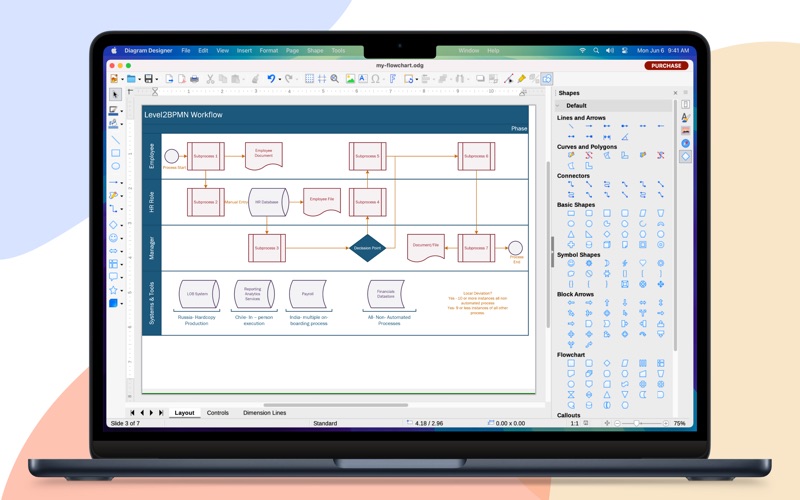The image size is (800, 500).
Task: Open the Apple menu
Action: pyautogui.click(x=114, y=51)
